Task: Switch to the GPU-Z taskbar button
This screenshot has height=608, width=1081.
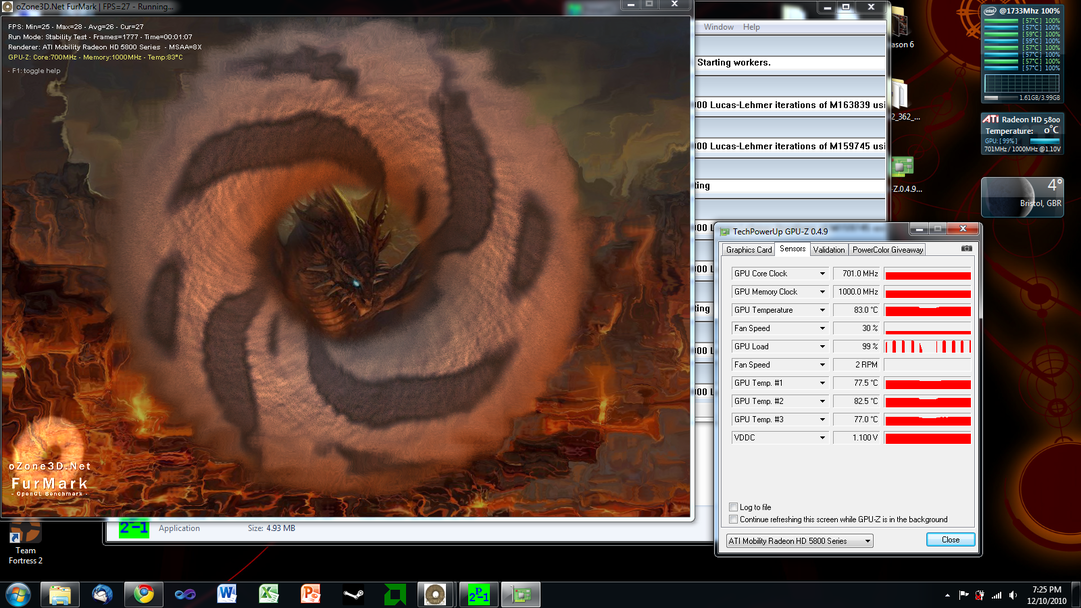Action: coord(521,594)
